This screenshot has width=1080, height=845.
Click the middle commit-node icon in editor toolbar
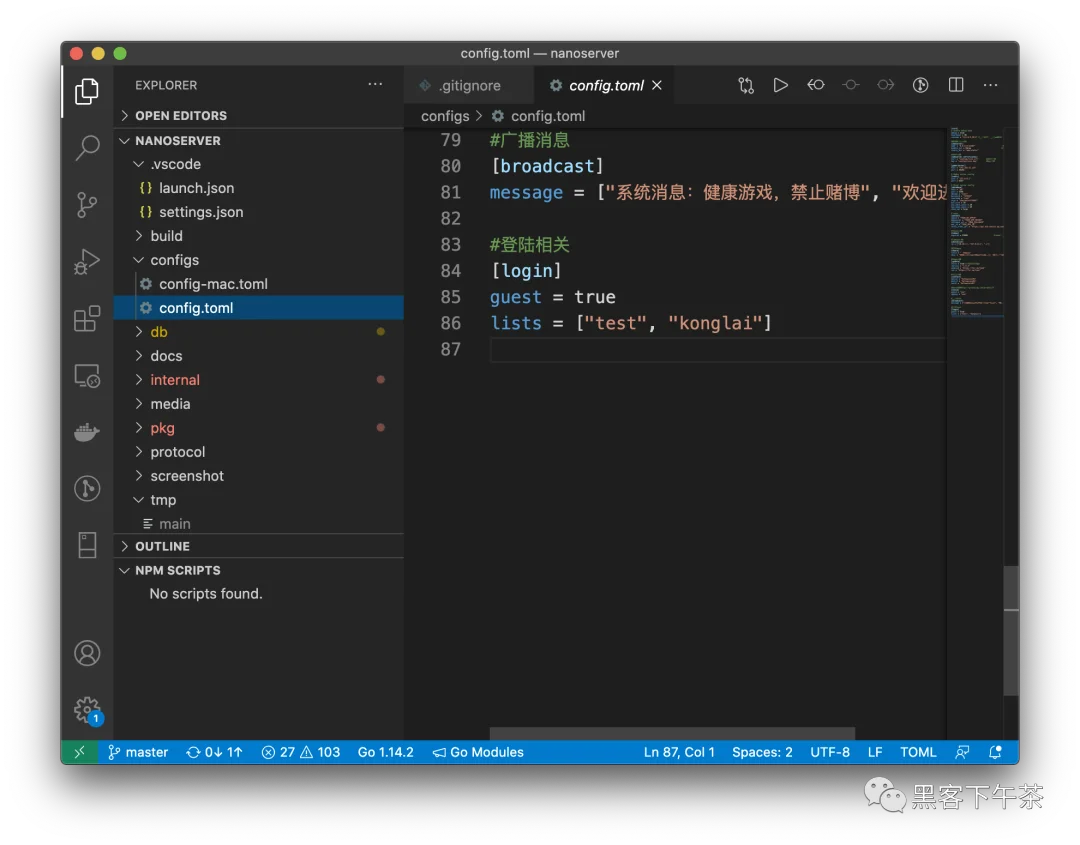coord(851,85)
